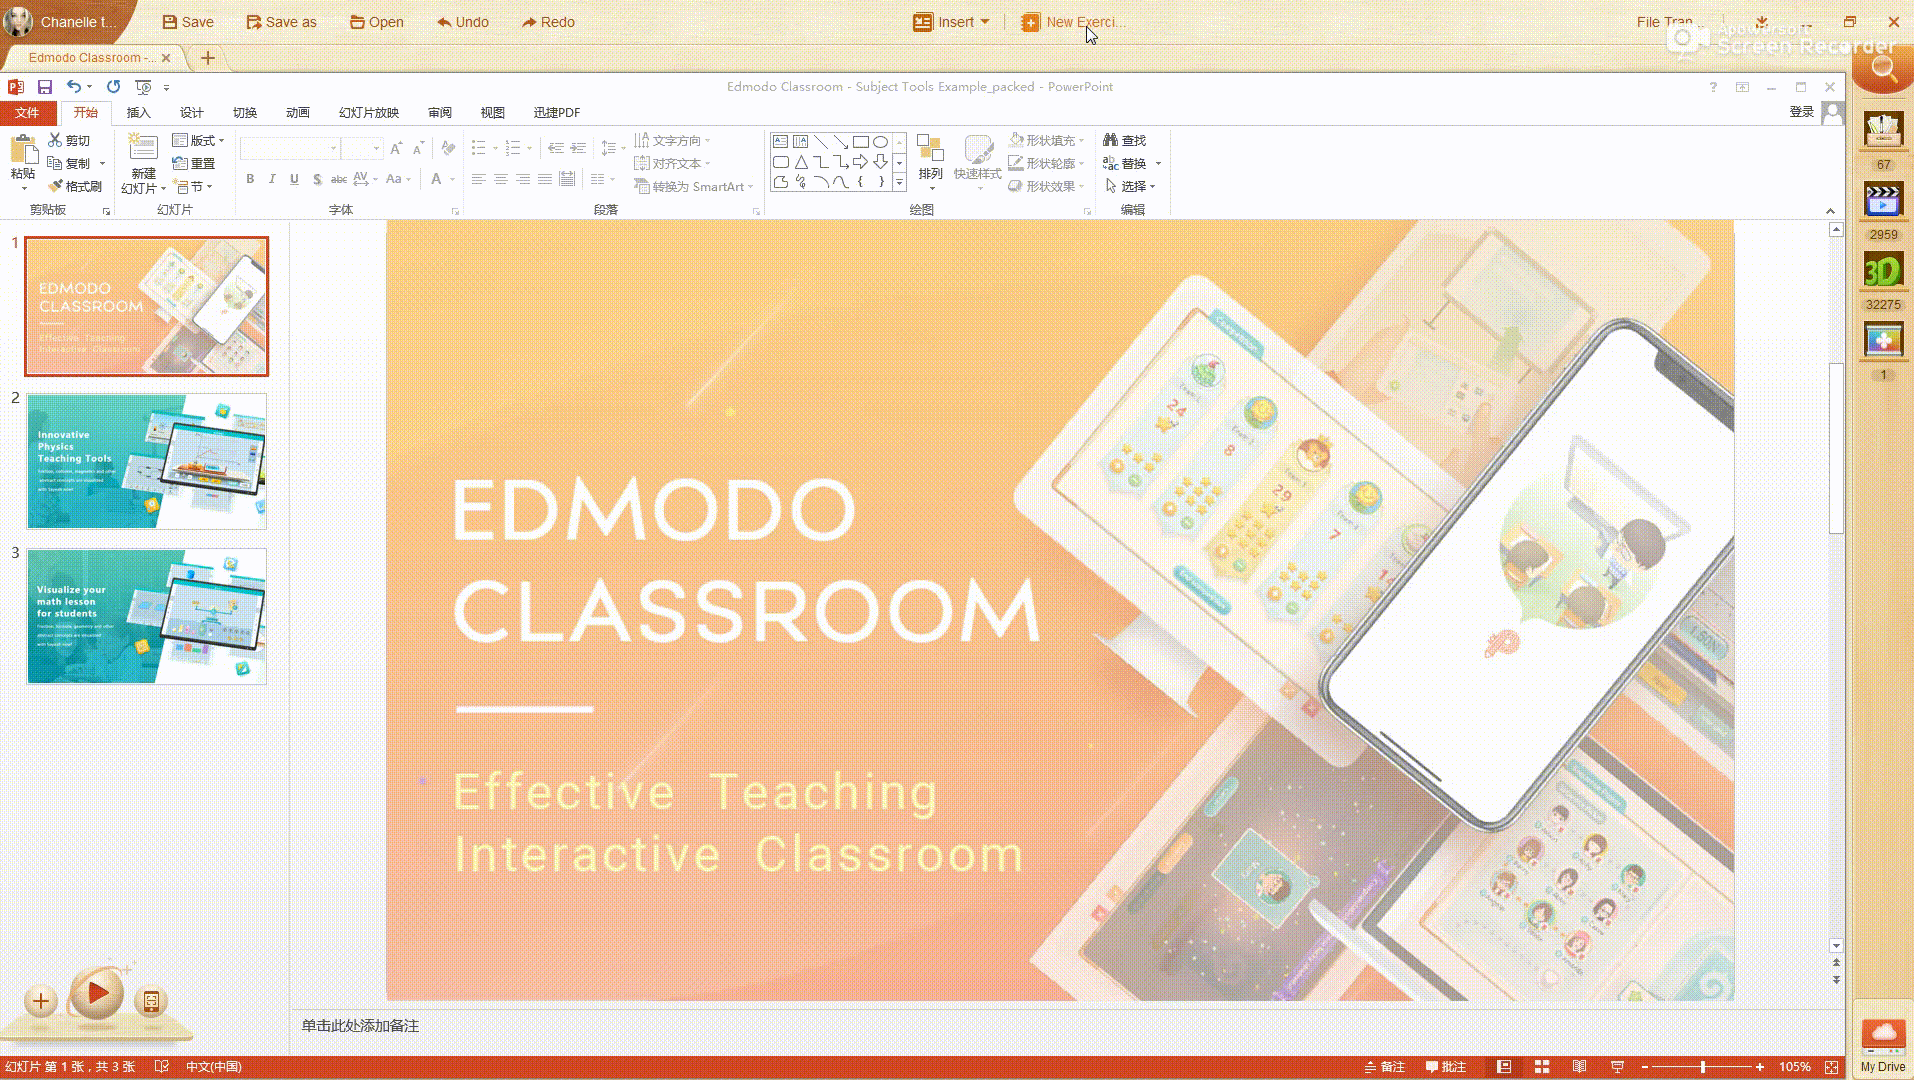Open 形状填充 shape fill
Screen dimensions: 1914x1080
pos(1046,141)
